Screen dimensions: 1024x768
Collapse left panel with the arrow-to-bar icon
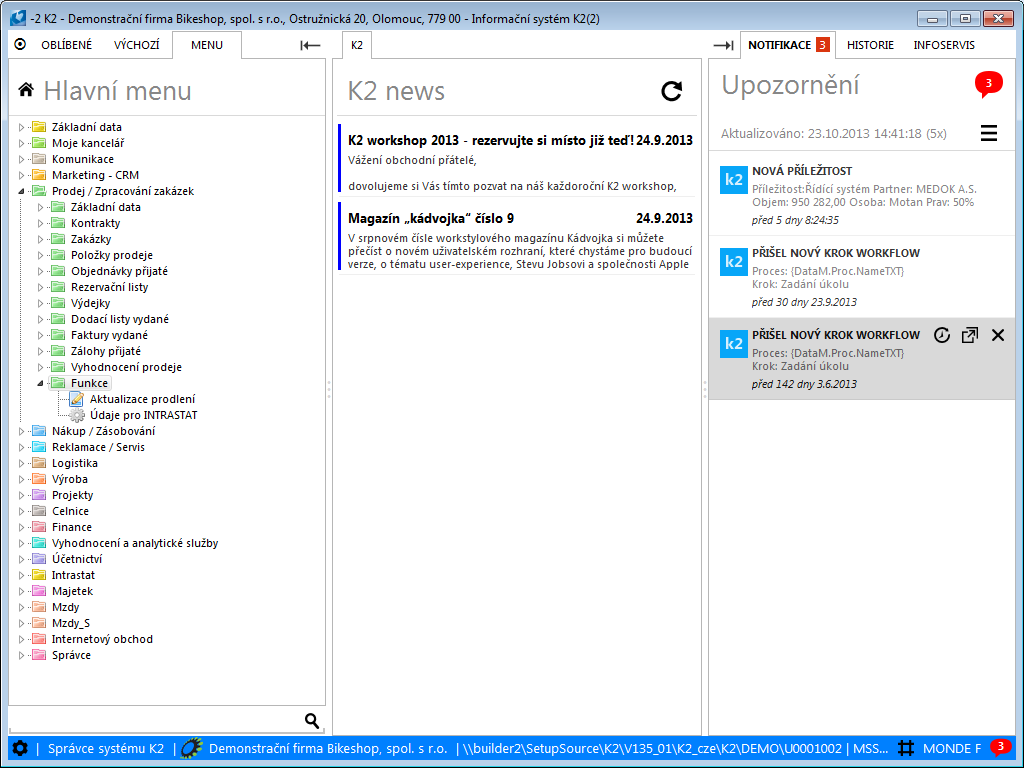point(310,45)
